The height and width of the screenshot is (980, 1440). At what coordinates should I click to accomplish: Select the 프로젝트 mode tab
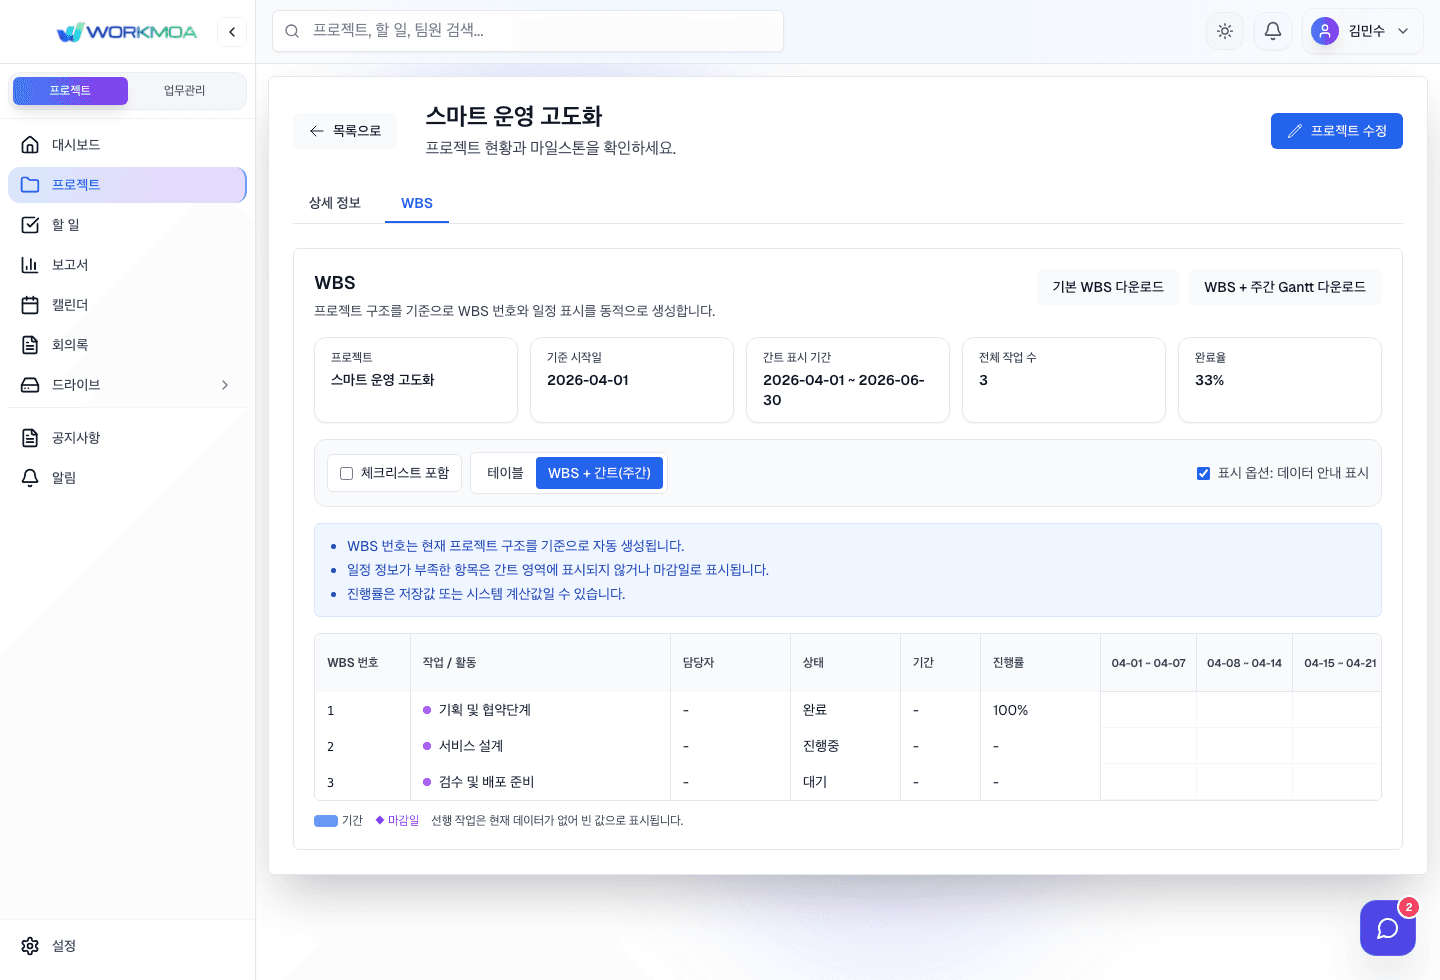[x=70, y=91]
